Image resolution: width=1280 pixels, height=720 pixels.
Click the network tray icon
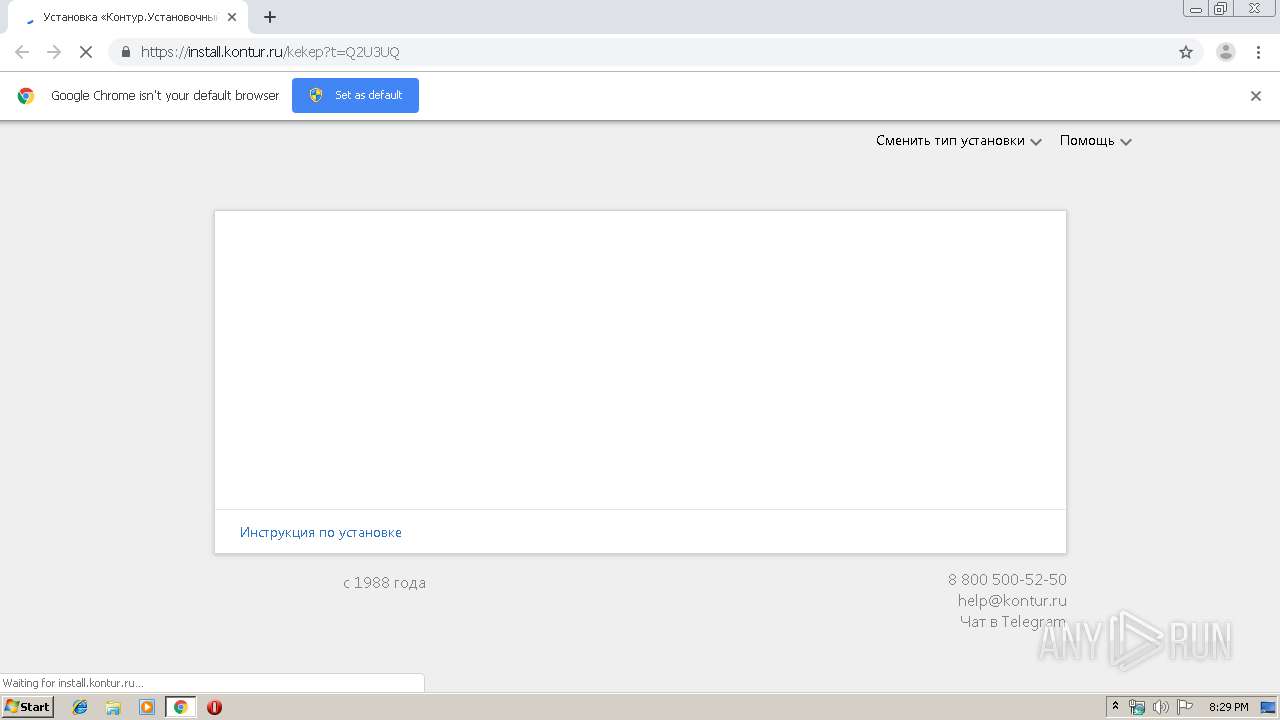1137,707
